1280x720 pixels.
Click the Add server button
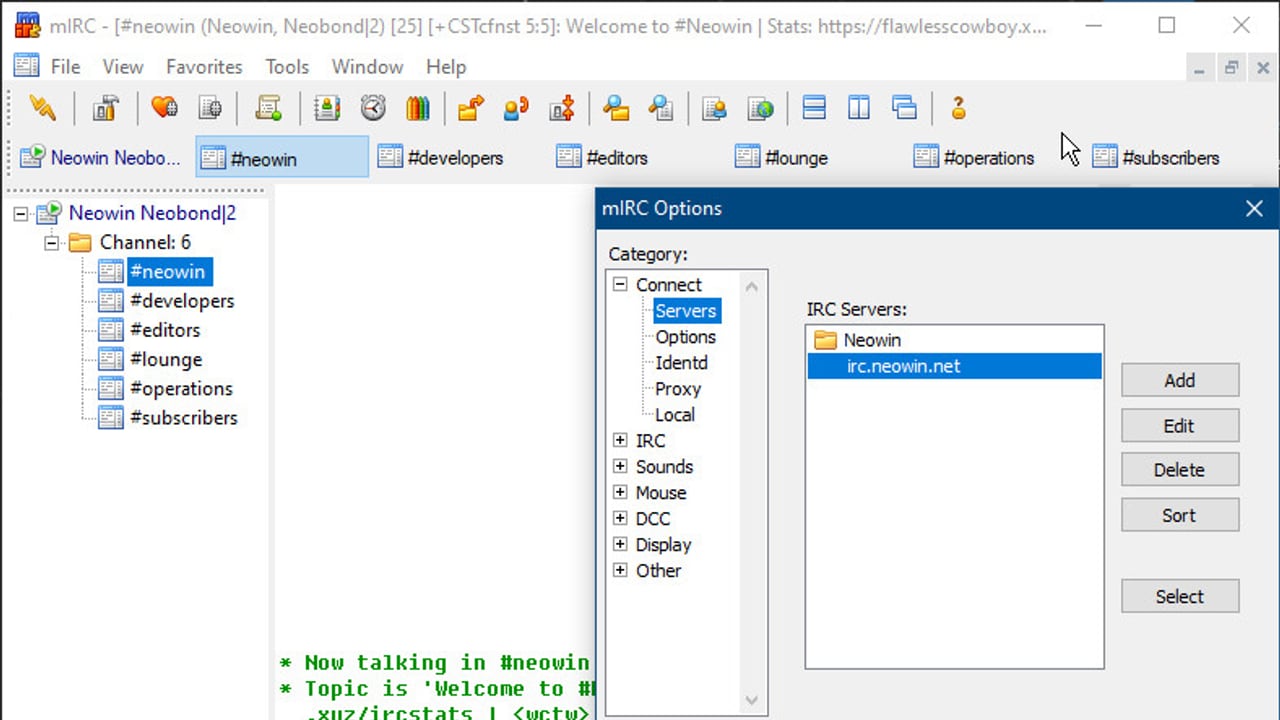1180,380
